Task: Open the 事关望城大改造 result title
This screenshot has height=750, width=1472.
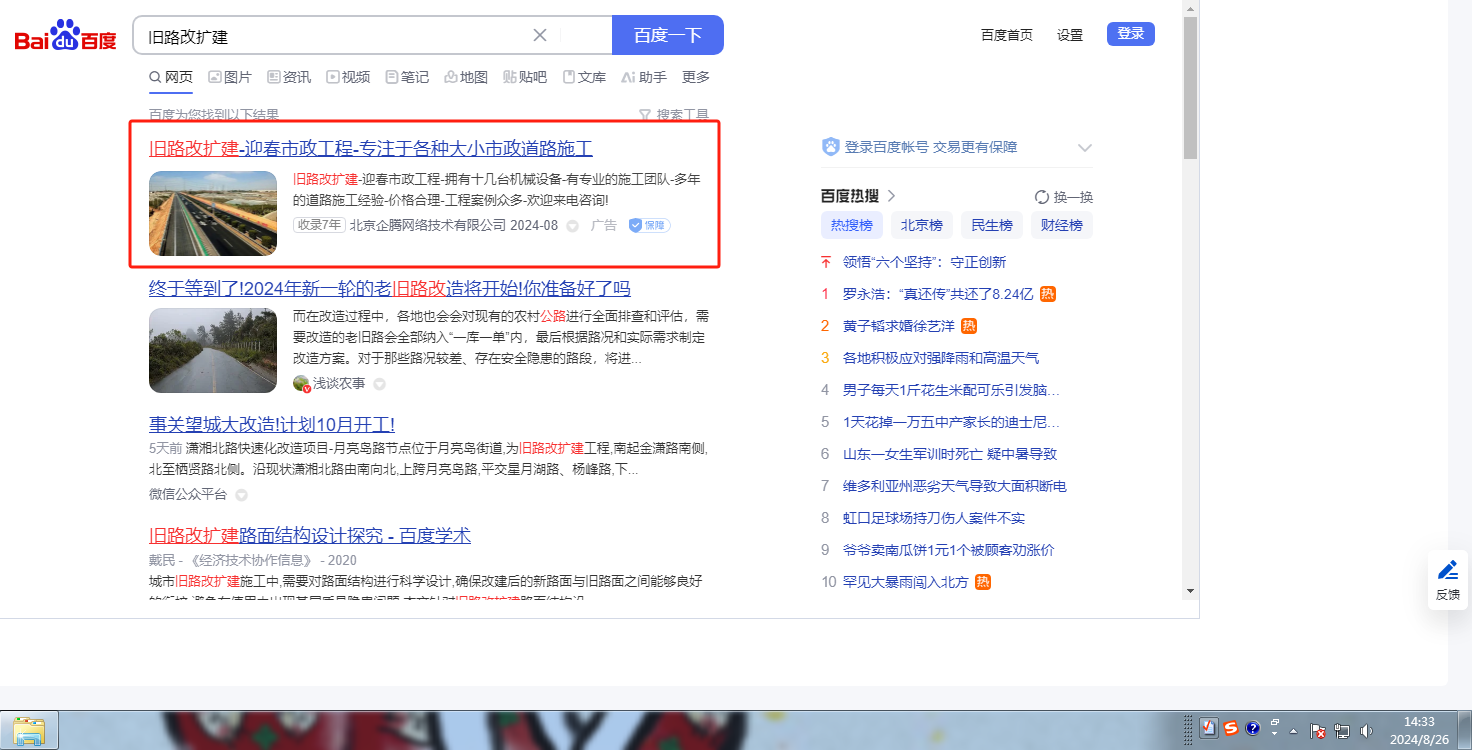Action: point(272,424)
